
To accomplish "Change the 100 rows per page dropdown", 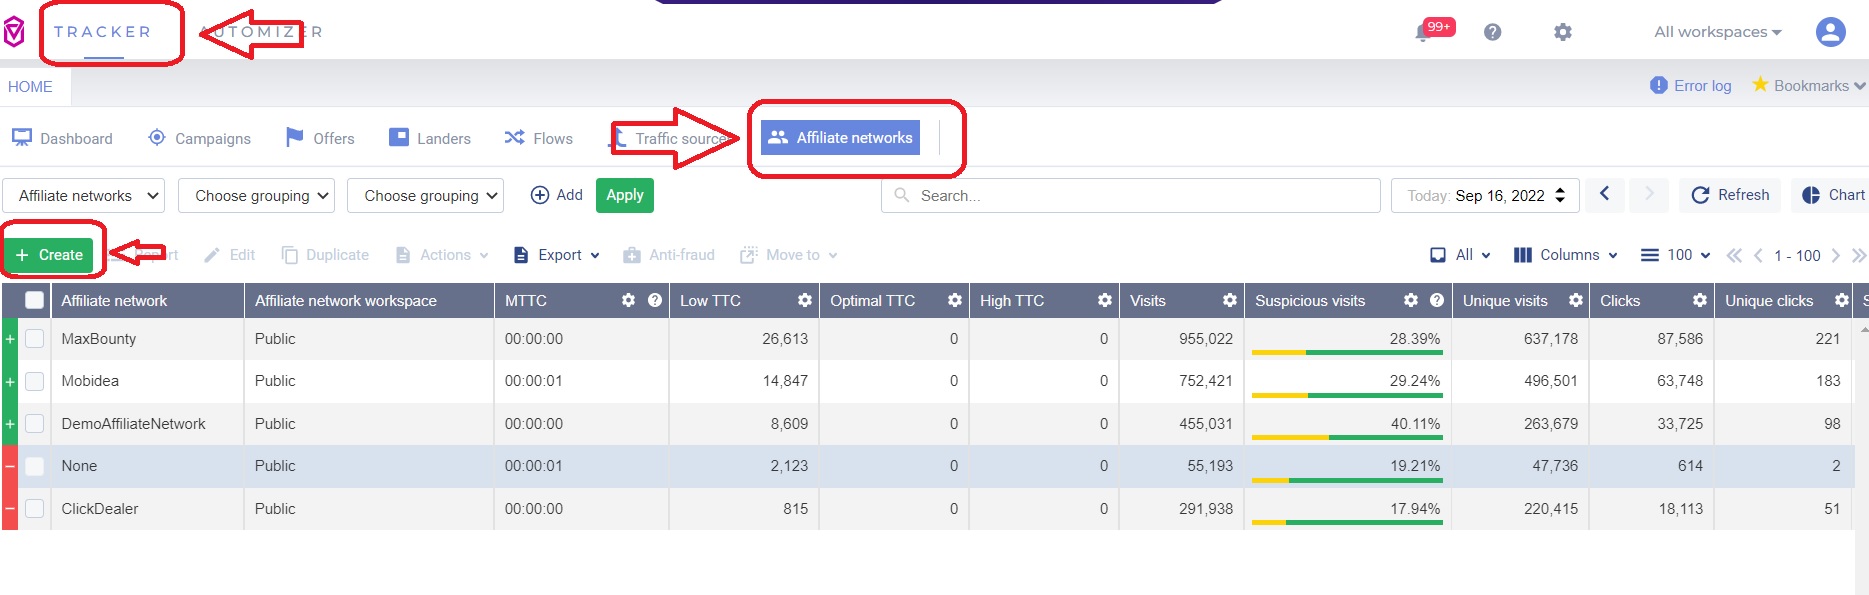I will [x=1676, y=255].
